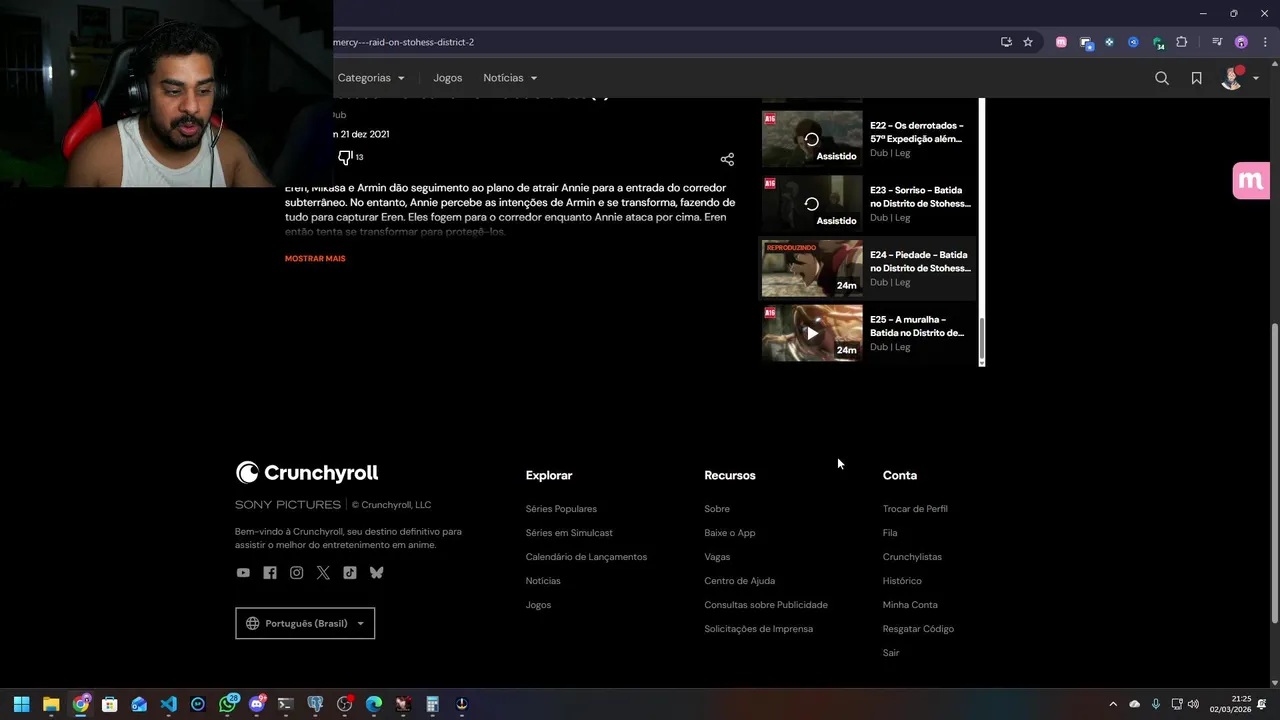Open Windows Start menu
Image resolution: width=1280 pixels, height=720 pixels.
point(21,704)
